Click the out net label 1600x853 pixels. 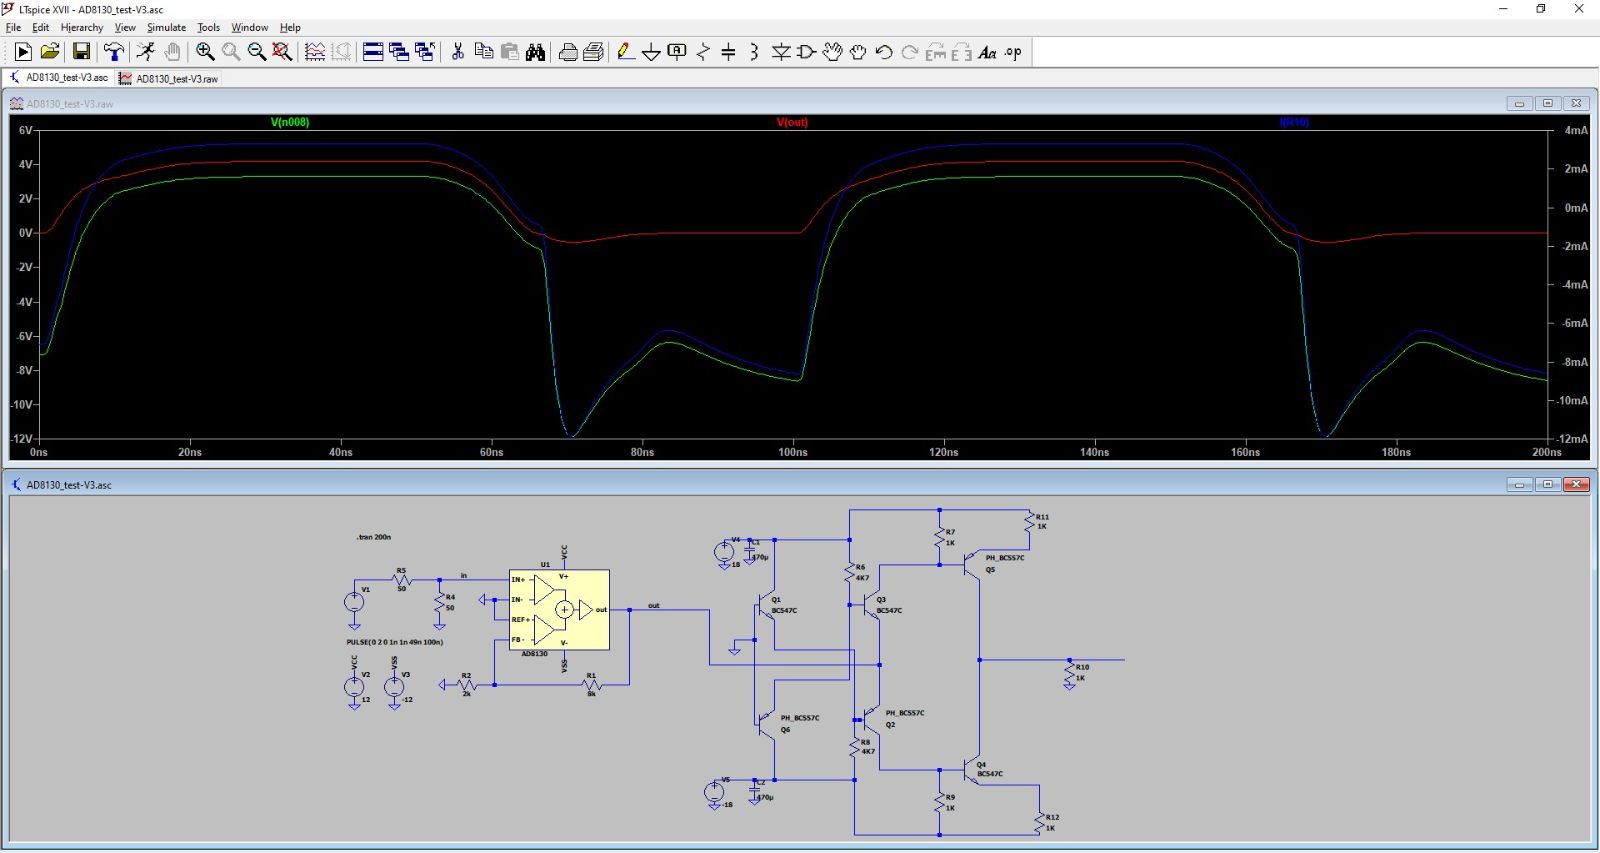pos(654,605)
